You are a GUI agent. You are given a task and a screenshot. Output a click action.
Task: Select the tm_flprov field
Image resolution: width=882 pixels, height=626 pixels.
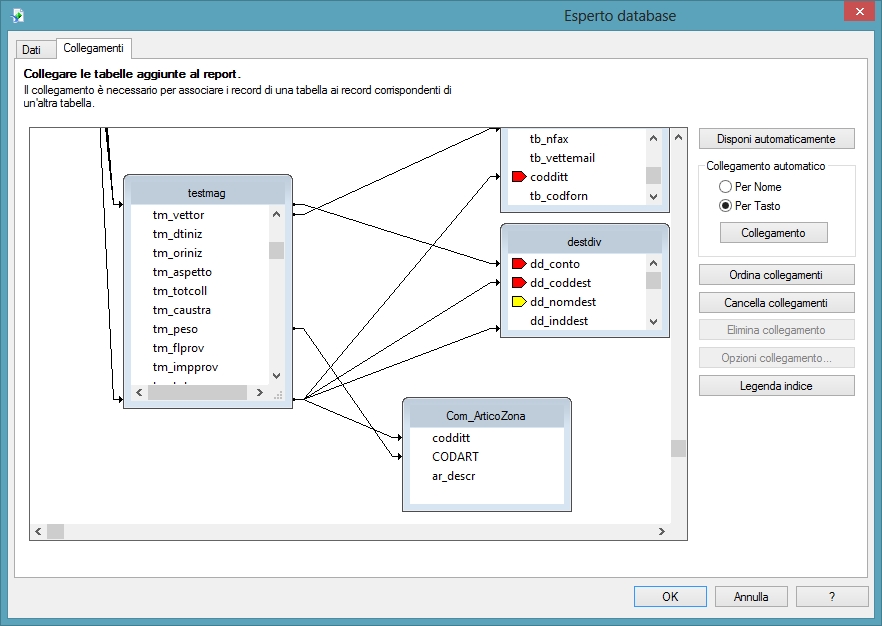click(178, 348)
